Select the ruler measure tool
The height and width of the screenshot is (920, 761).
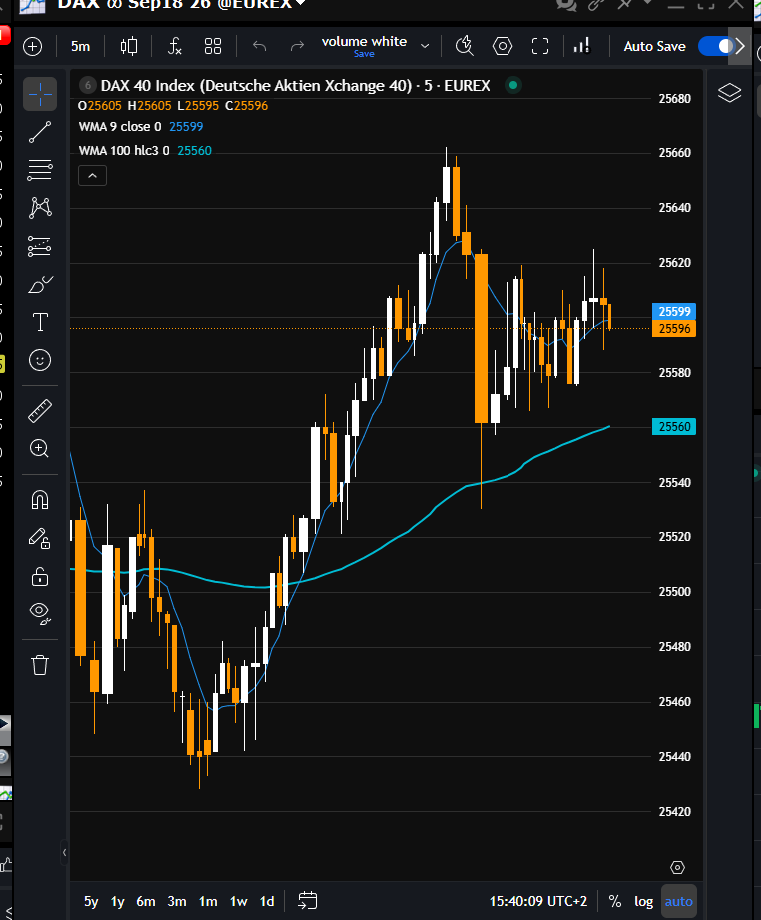[x=40, y=411]
